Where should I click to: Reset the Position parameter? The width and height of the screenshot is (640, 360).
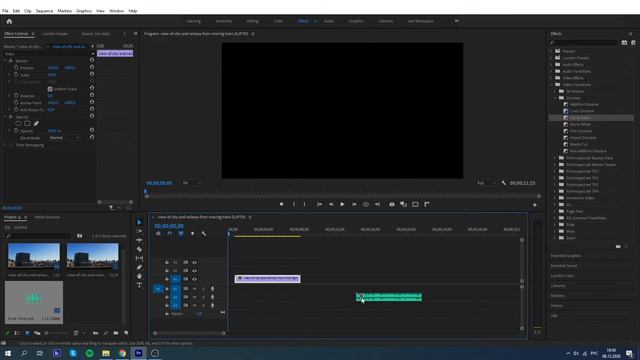[92, 67]
